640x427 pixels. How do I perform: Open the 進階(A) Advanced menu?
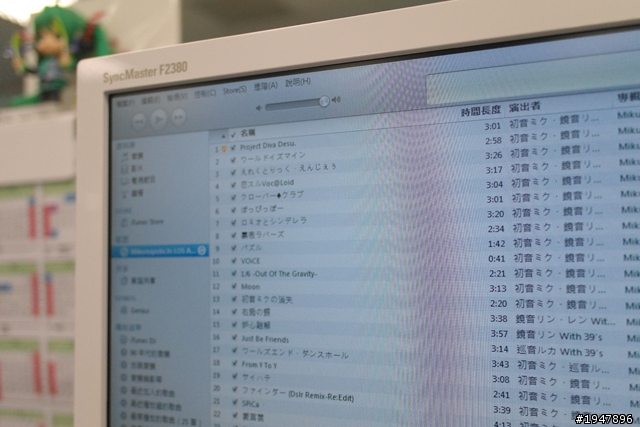click(266, 86)
